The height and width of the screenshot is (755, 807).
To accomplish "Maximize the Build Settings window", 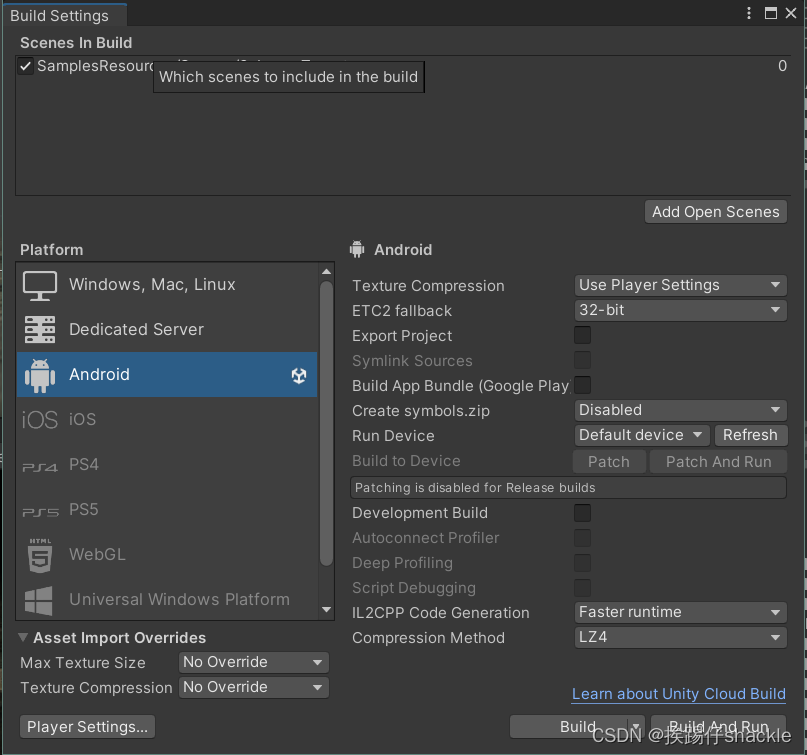I will pyautogui.click(x=770, y=13).
